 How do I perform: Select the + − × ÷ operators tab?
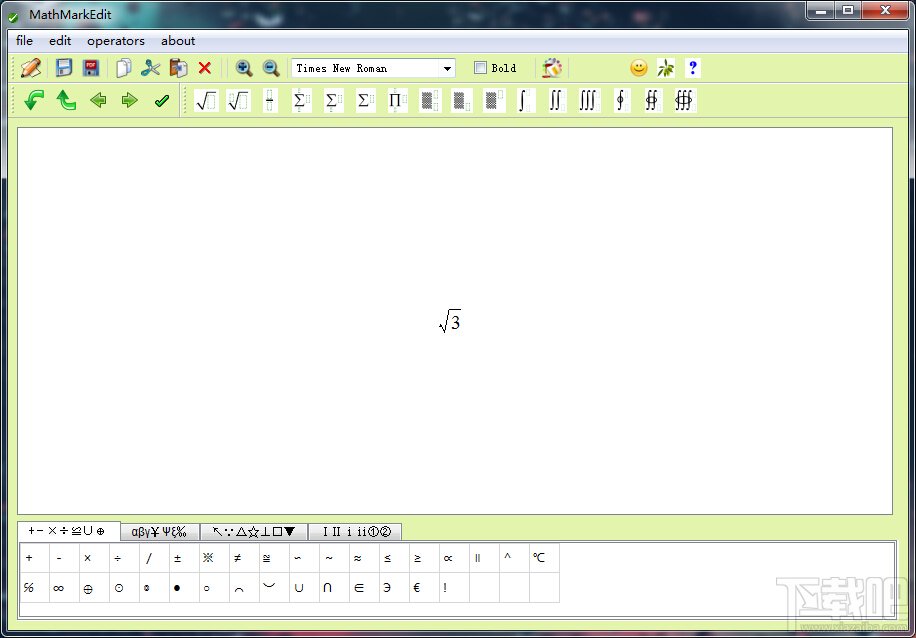point(69,530)
